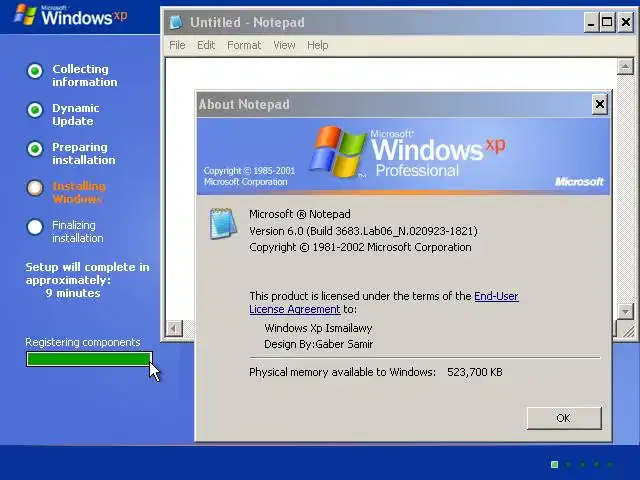The image size is (640, 480).
Task: Click the 'Copyright © 1981-2002 Microsoft Corporation' line
Action: pos(360,247)
